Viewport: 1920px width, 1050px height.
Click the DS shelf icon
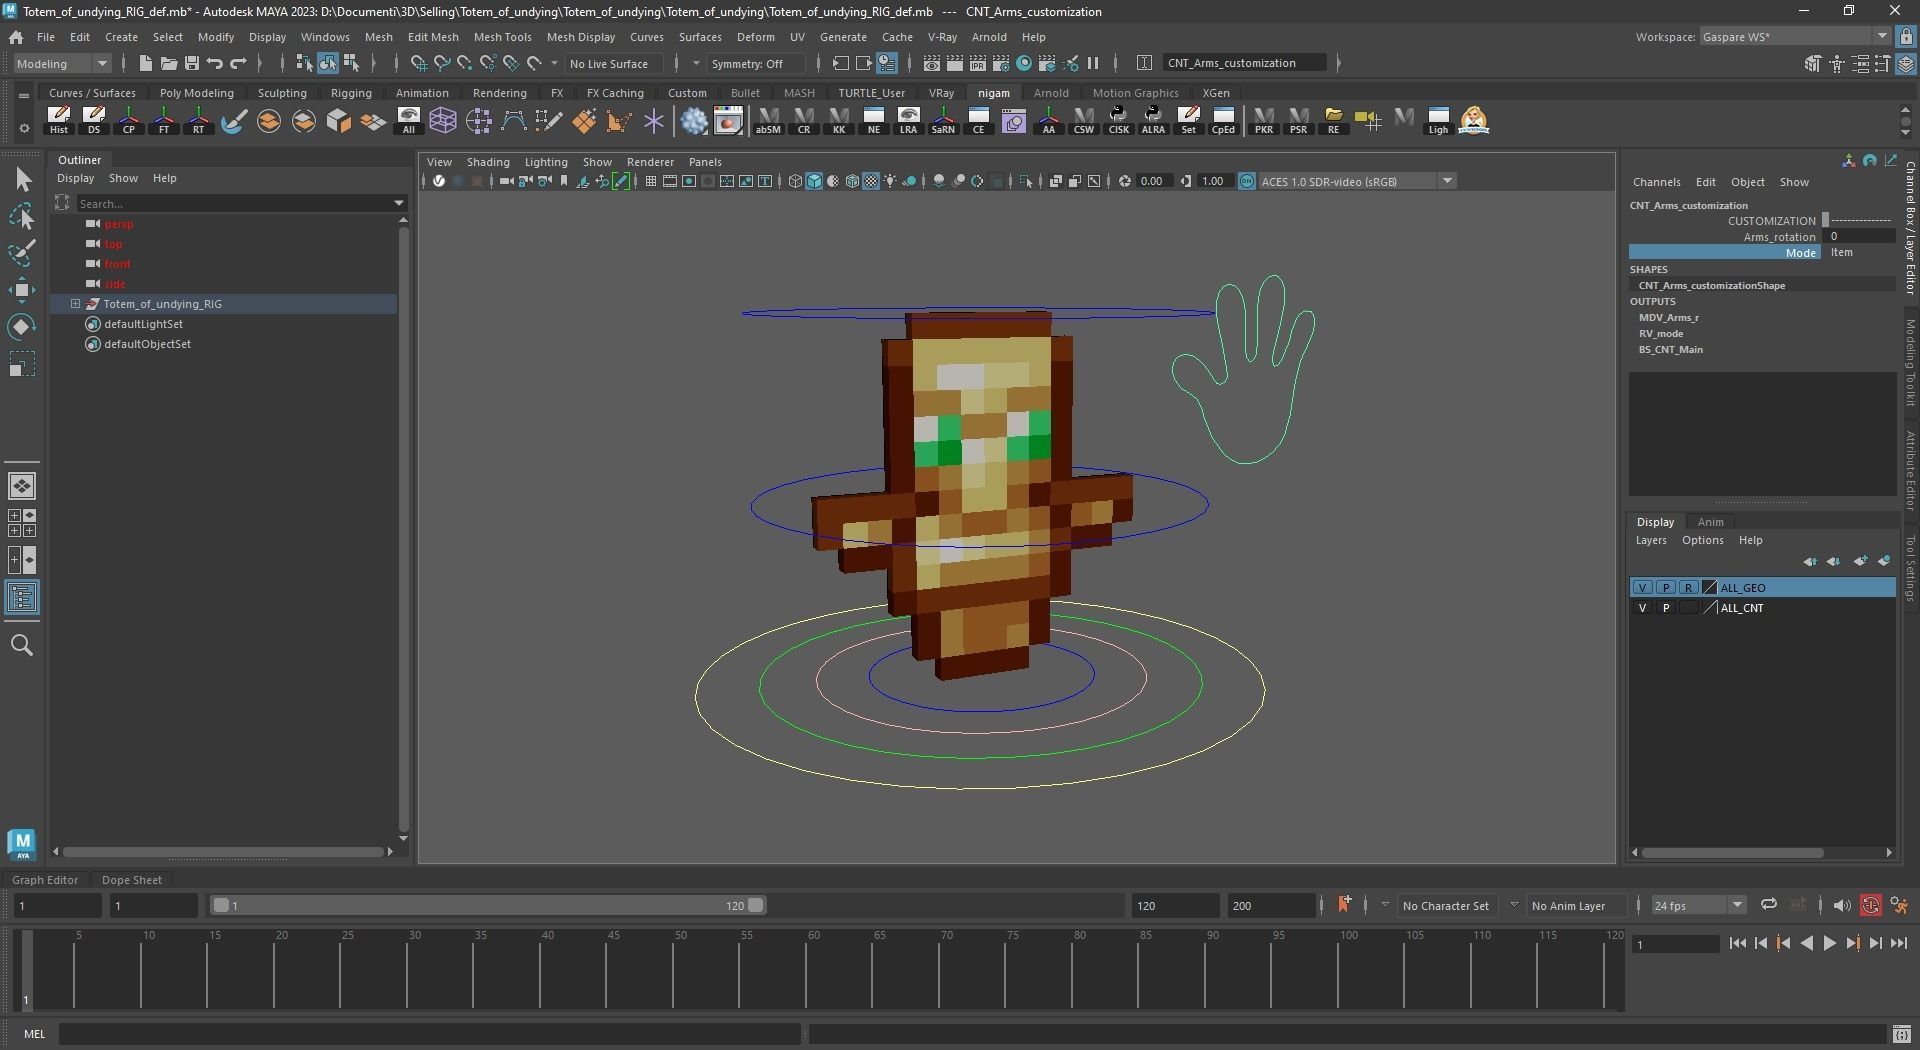(94, 121)
